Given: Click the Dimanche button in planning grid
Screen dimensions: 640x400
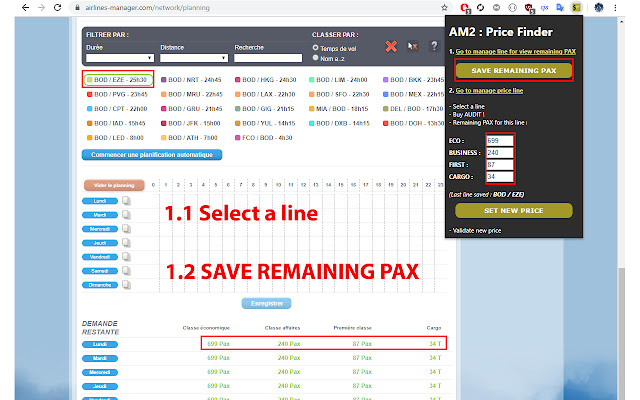Looking at the screenshot, I should pos(100,284).
